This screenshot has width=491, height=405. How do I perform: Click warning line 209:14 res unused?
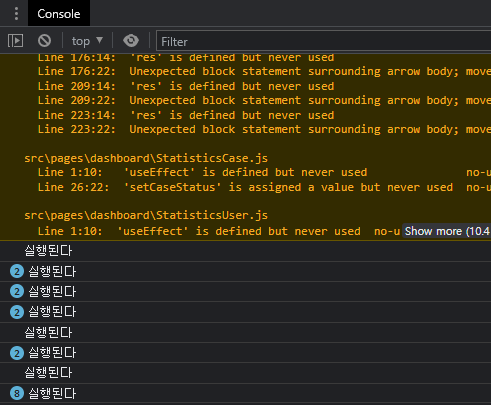click(x=186, y=86)
